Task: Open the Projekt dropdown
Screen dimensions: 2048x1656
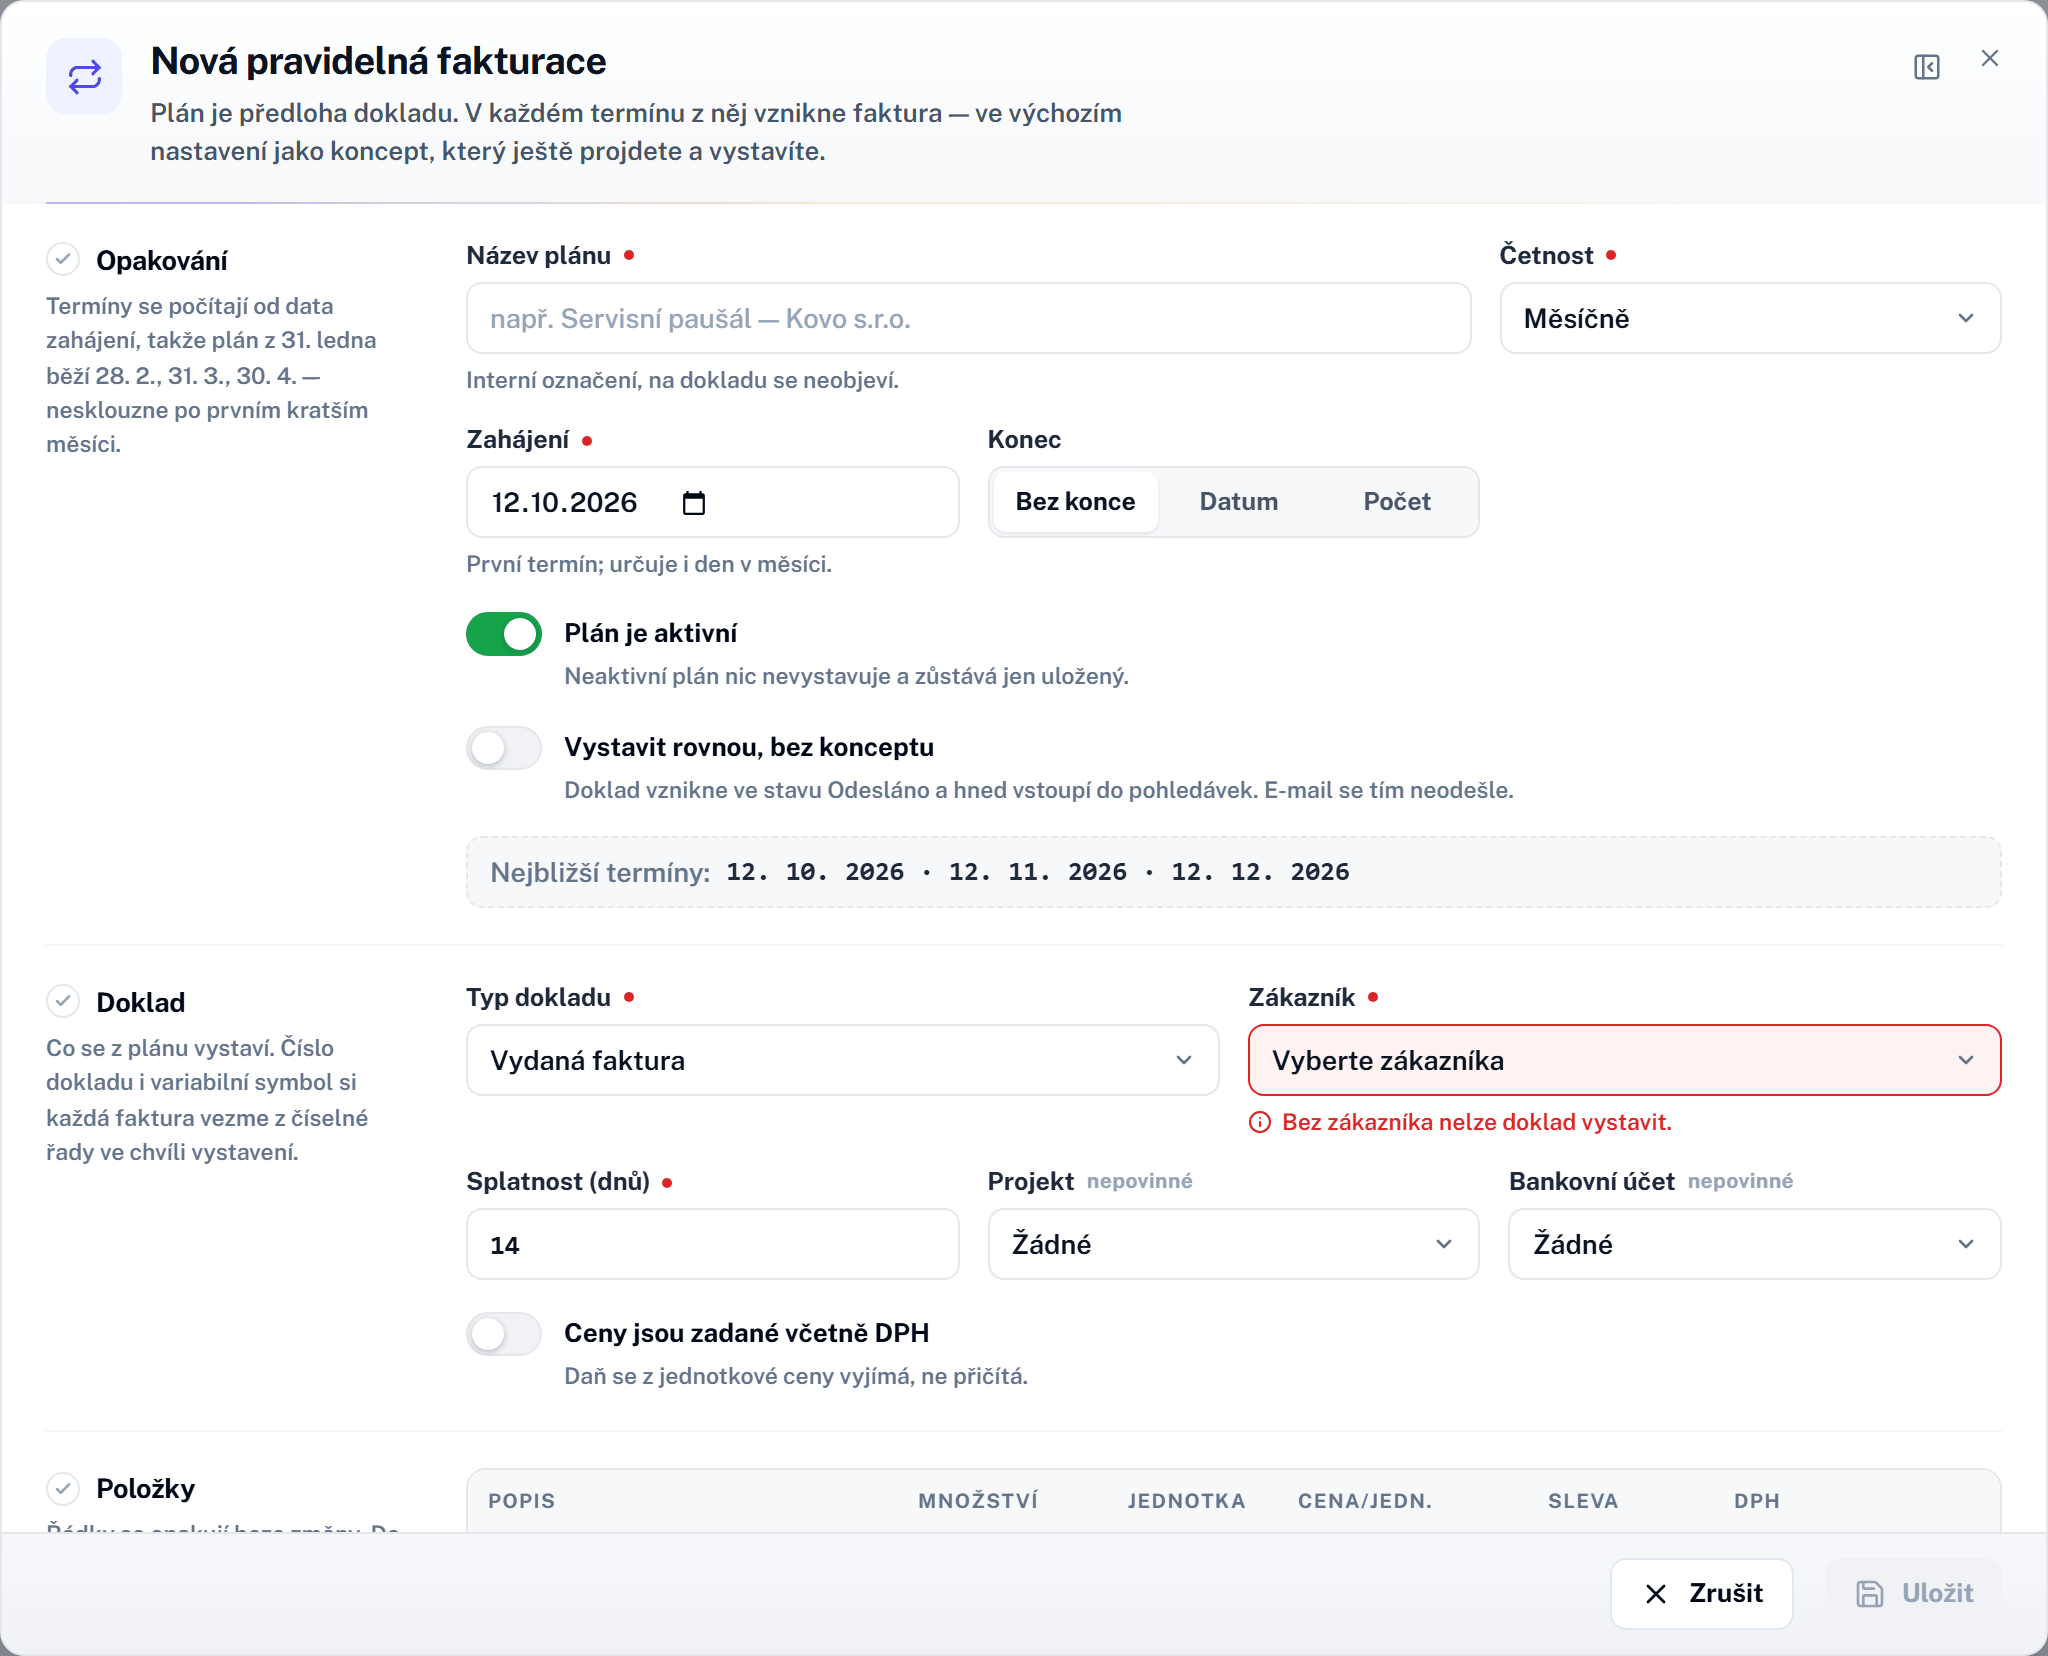Action: click(x=1233, y=1244)
